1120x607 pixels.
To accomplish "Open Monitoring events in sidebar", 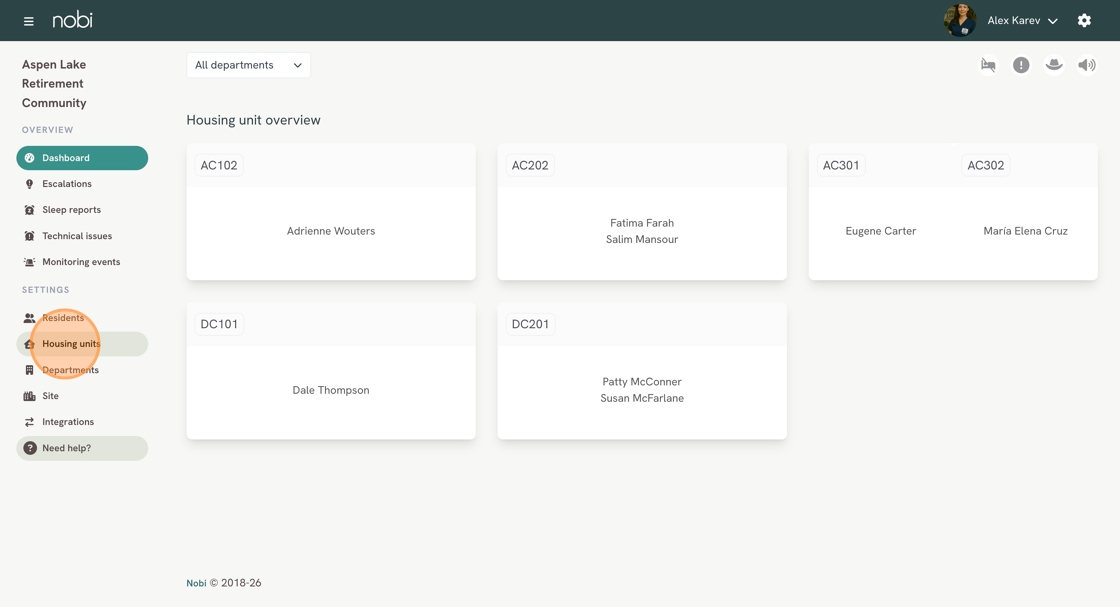I will pos(81,262).
